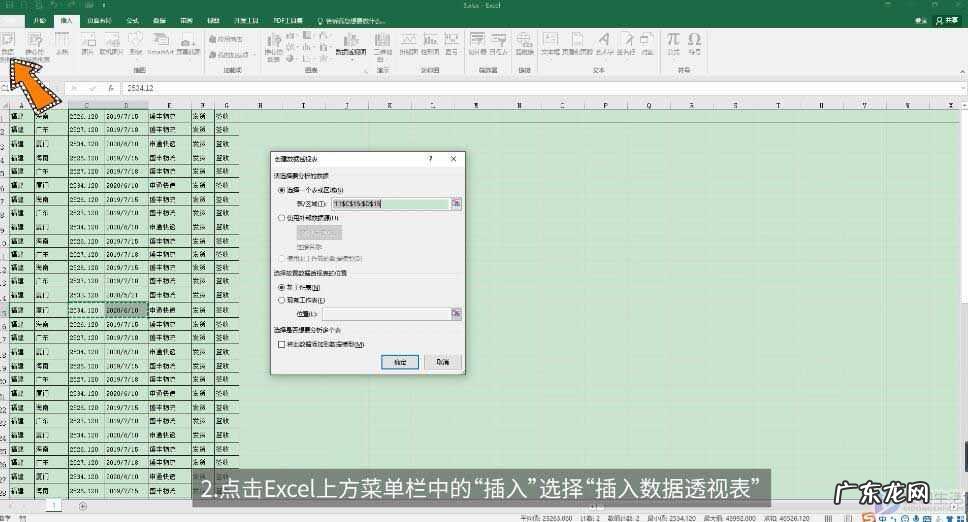Viewport: 968px width, 522px height.
Task: Click the Recommended PivotTables icon
Action: click(35, 44)
